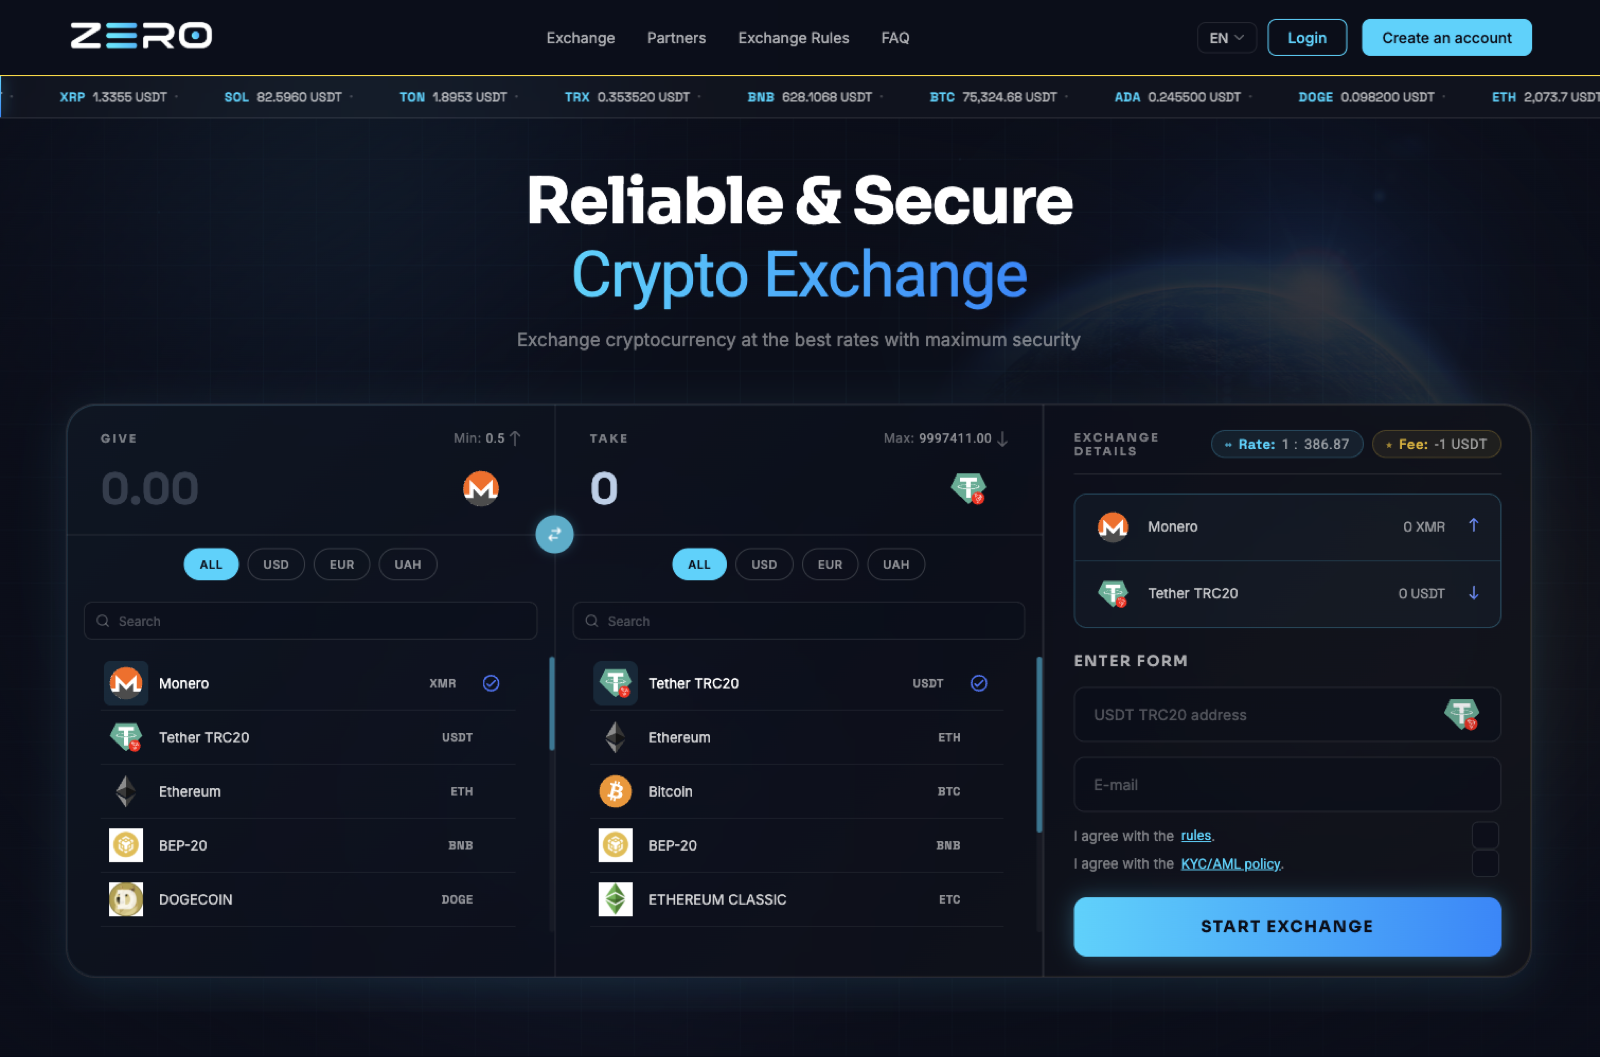Filter the Take list by UAH
The height and width of the screenshot is (1057, 1600).
896,564
